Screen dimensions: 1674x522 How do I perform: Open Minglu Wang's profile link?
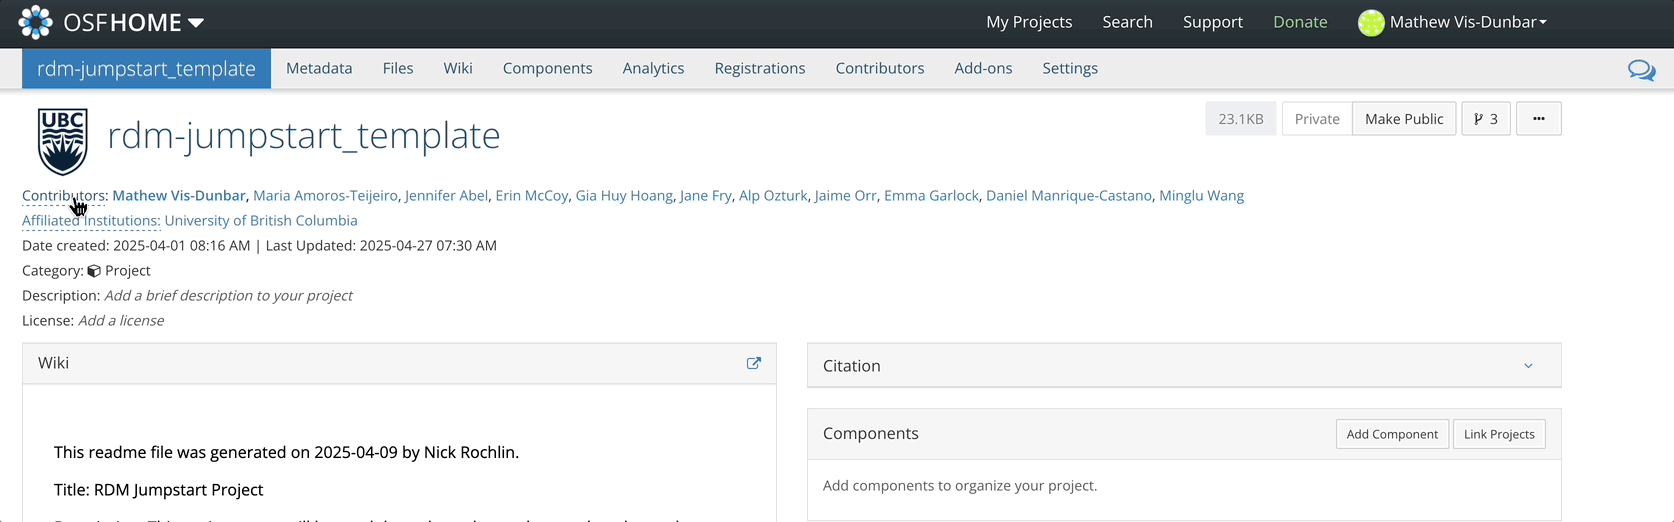click(1201, 196)
